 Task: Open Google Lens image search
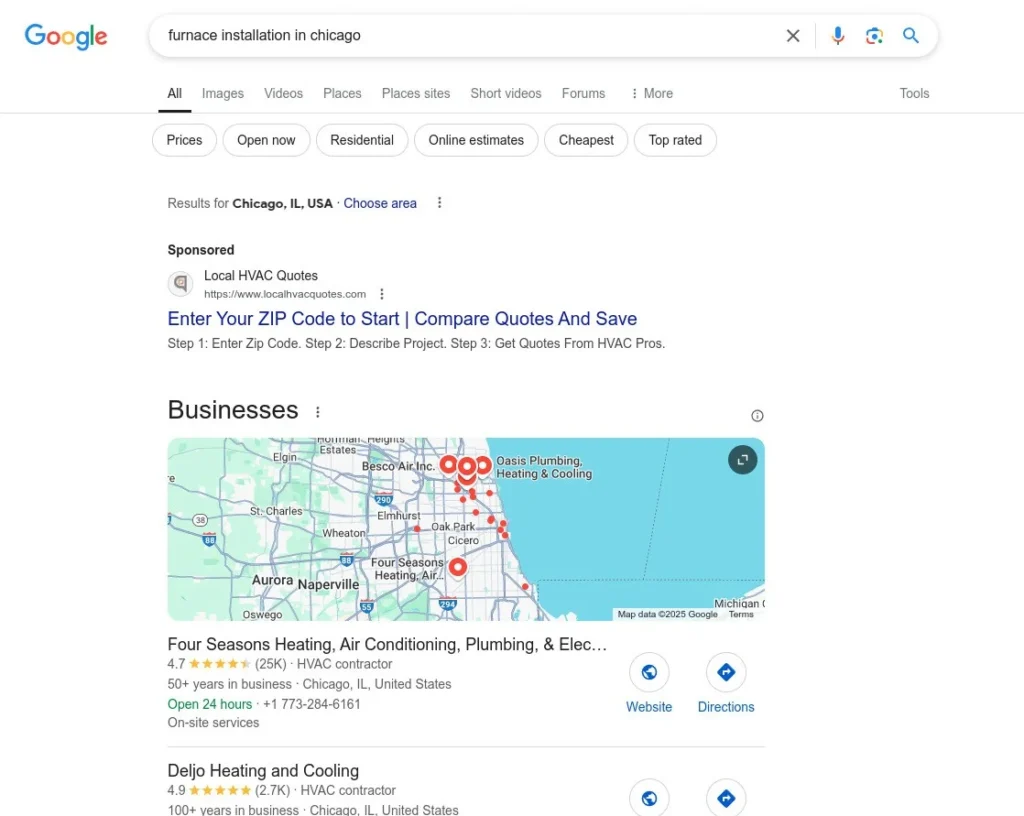click(875, 36)
